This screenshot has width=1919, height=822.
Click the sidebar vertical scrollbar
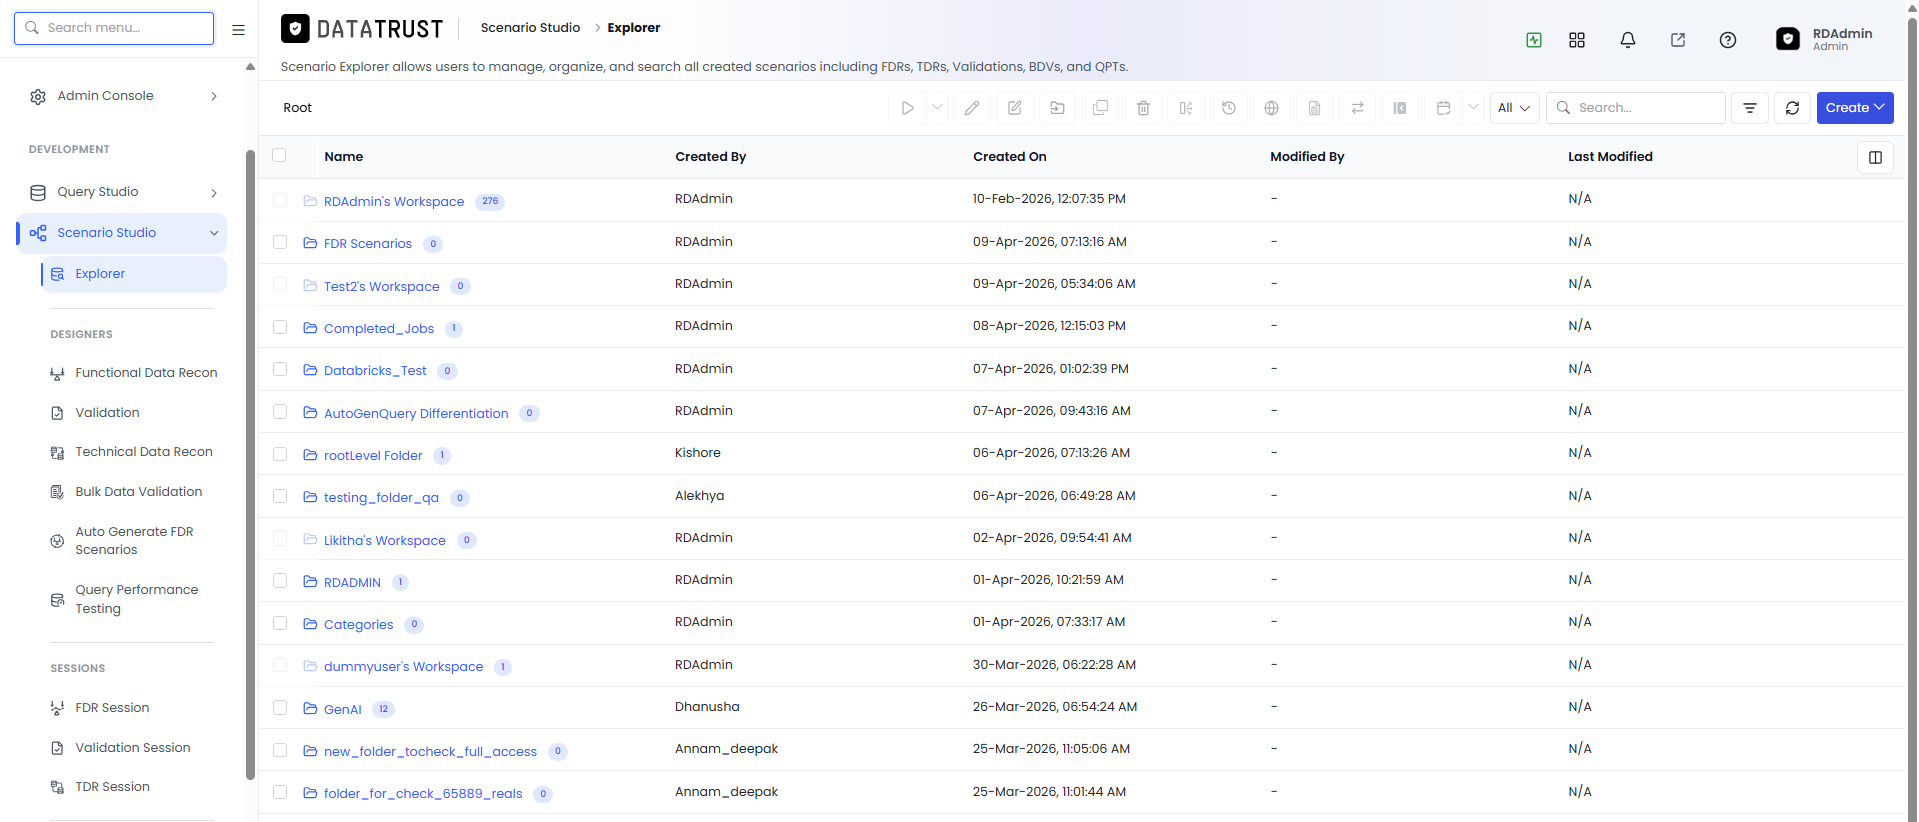[250, 464]
